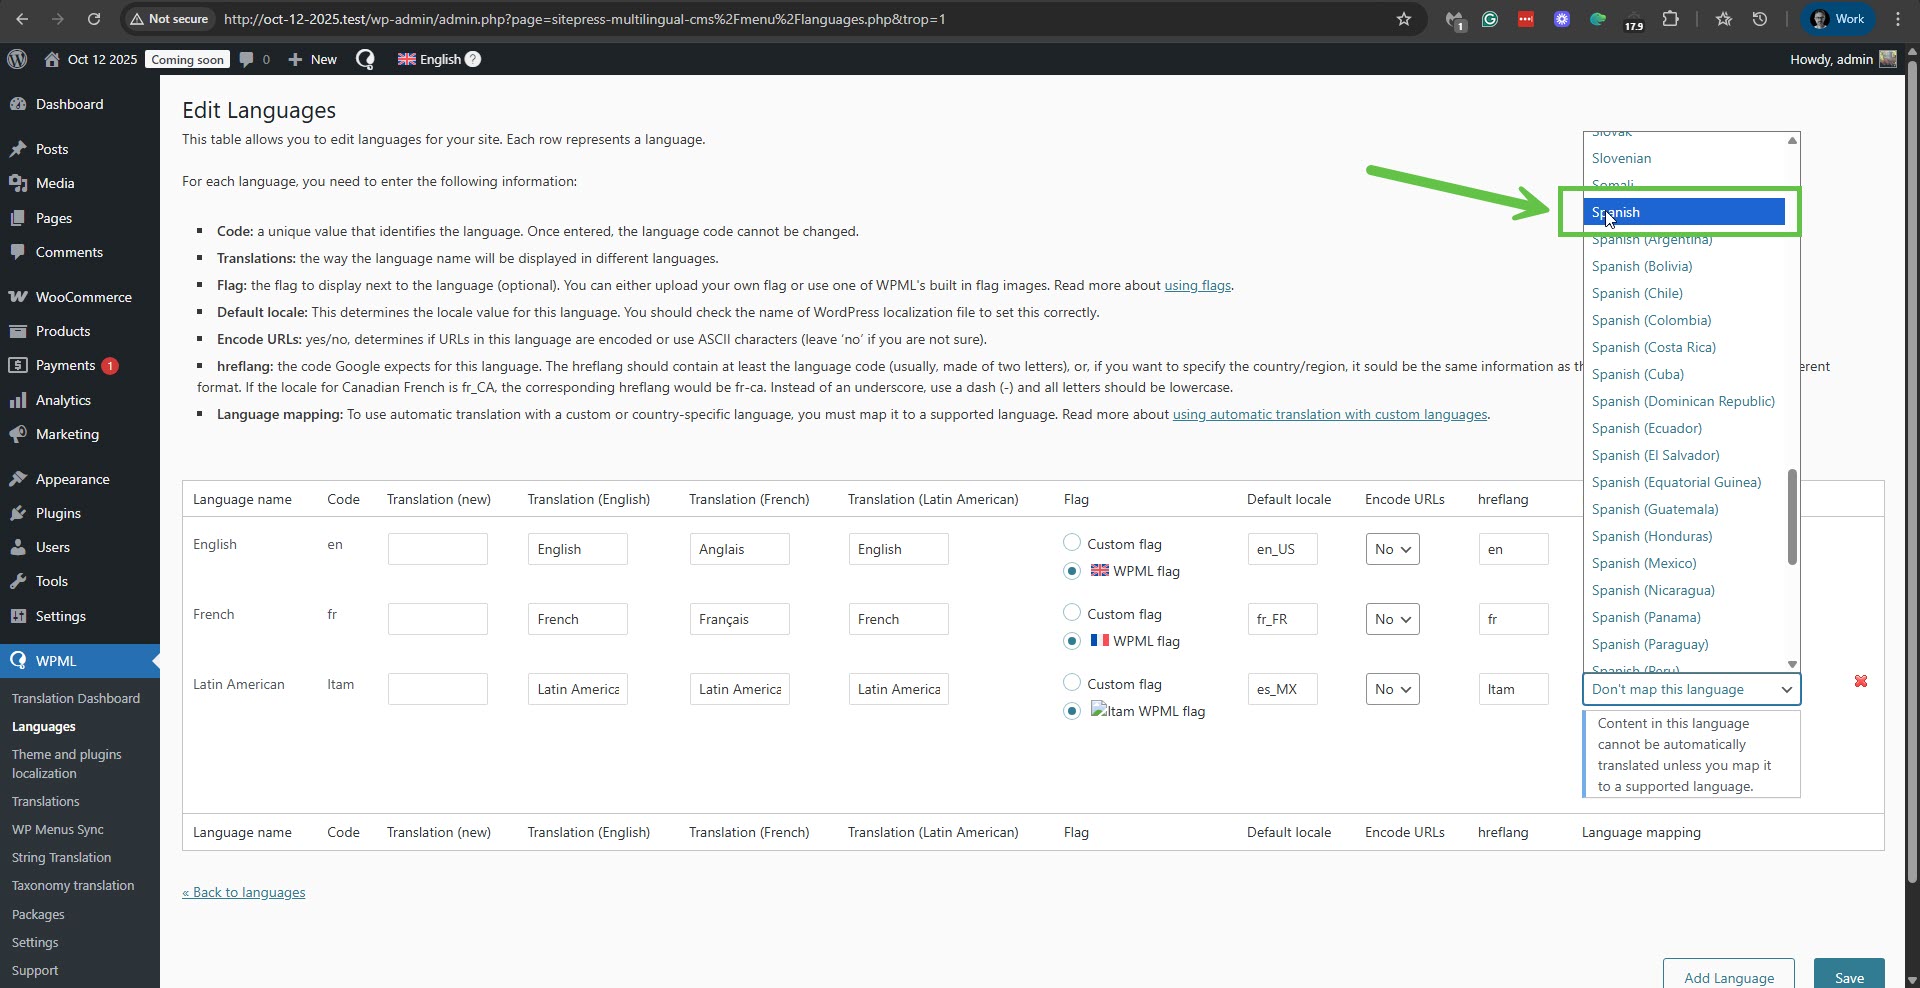Screen dimensions: 1920x988
Task: Open String Translation in WPML submenu
Action: click(x=61, y=857)
